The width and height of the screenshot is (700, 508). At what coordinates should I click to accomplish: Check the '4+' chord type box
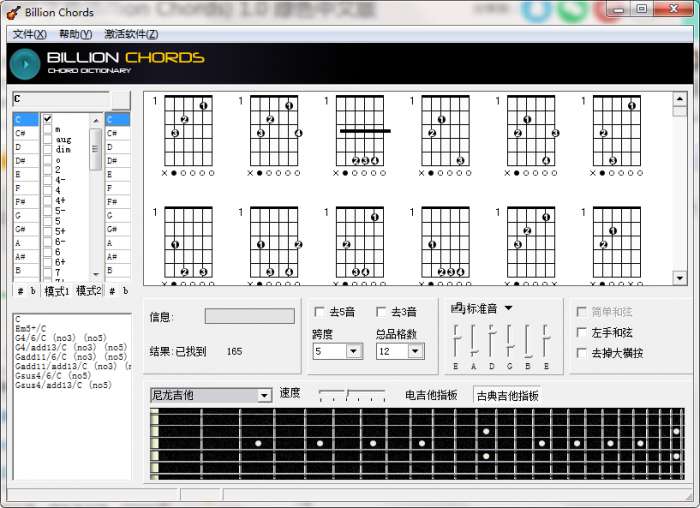point(48,200)
